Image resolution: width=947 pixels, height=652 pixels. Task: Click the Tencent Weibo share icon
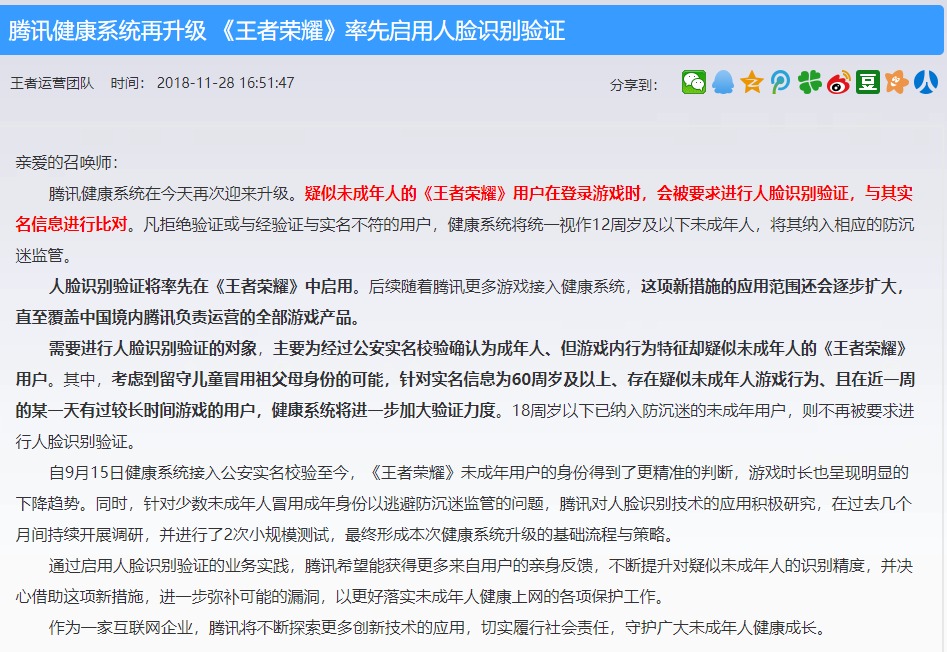(x=780, y=82)
